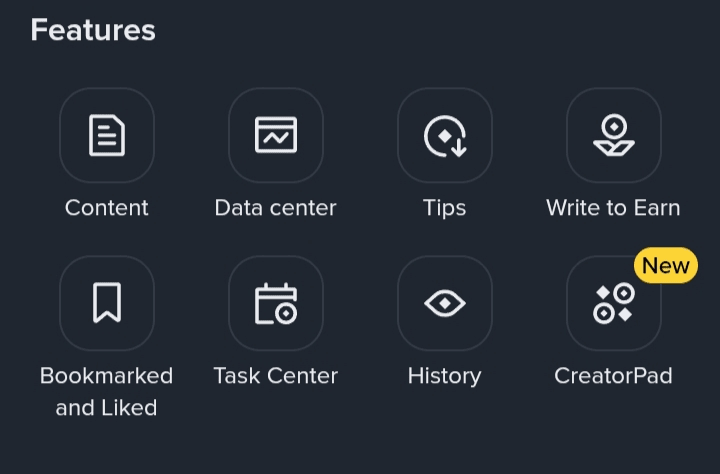Open the Content document icon

coord(107,135)
